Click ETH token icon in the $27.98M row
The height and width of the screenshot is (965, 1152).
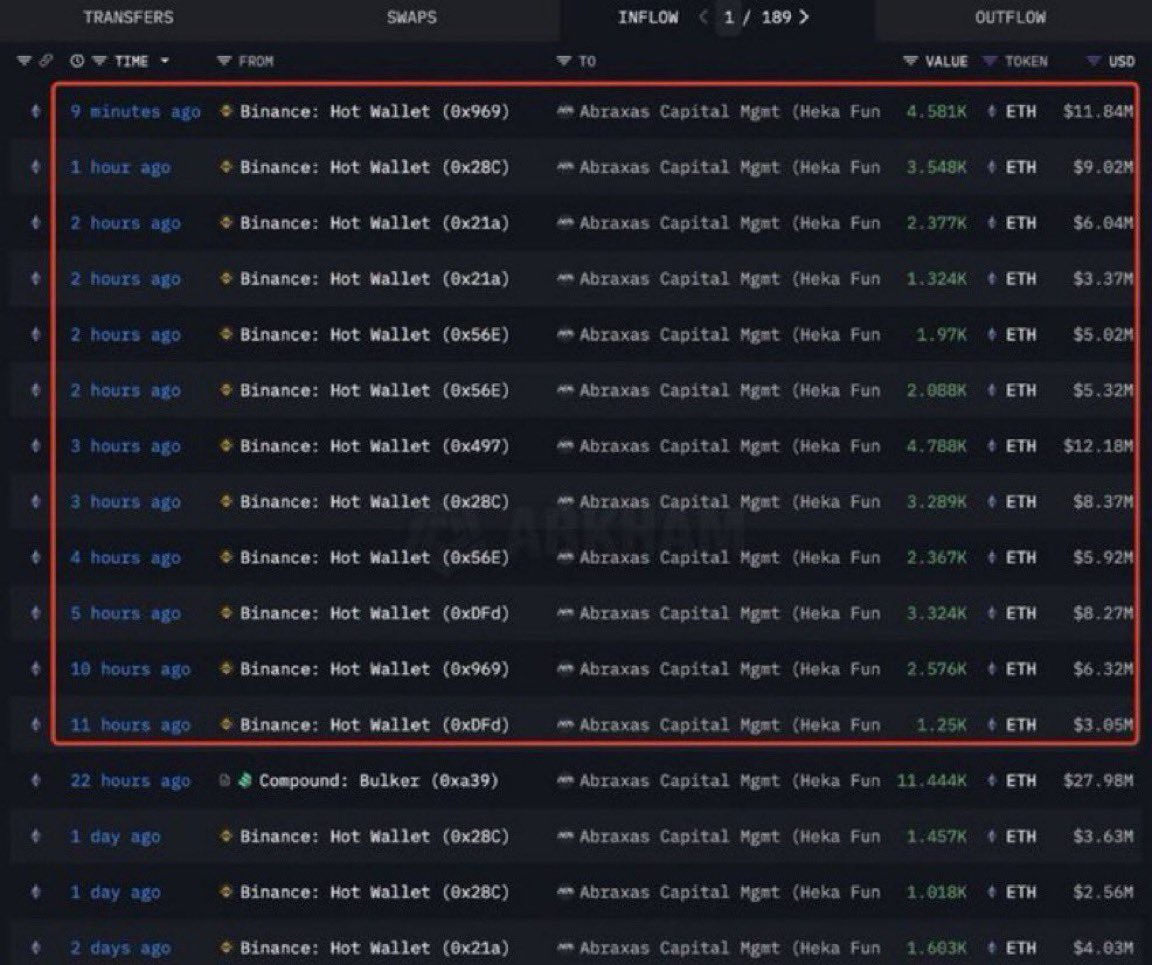point(992,780)
